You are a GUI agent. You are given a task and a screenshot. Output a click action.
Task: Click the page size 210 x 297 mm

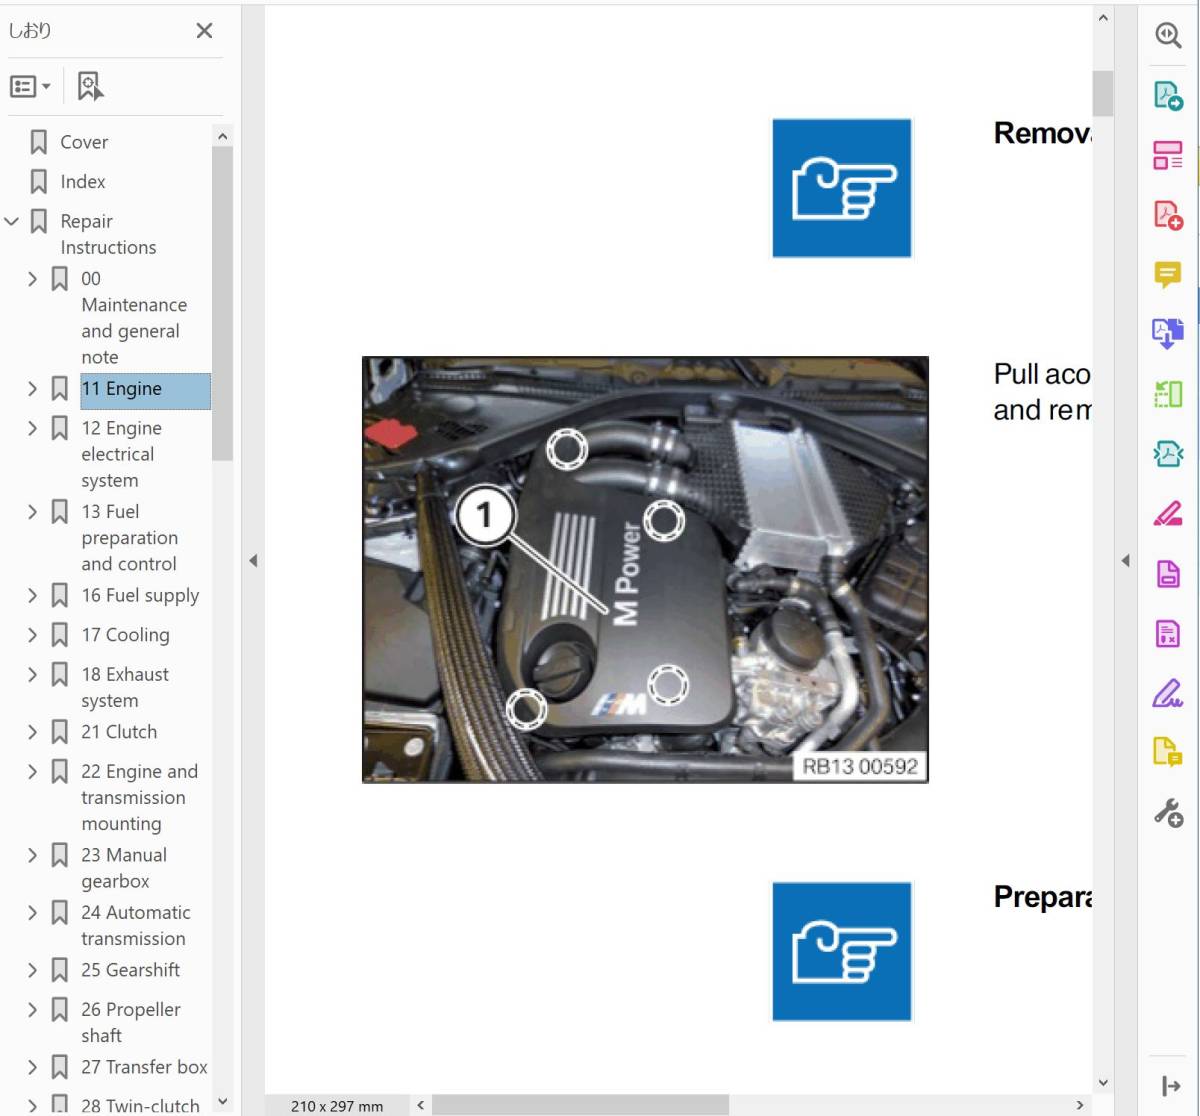[337, 1106]
